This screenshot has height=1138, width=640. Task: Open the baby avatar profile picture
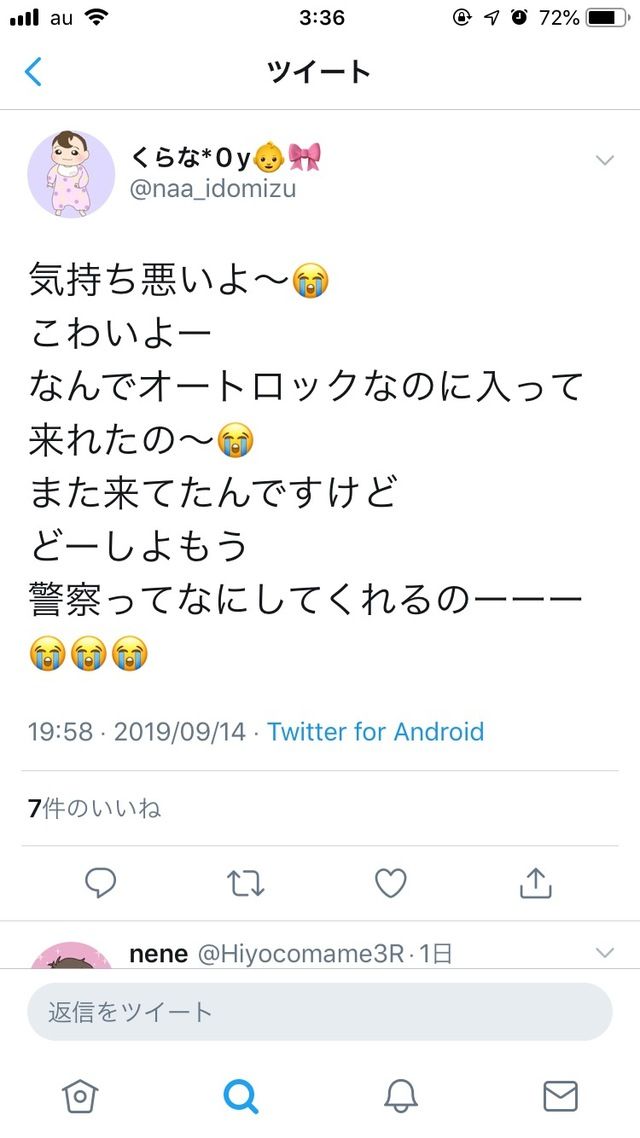pos(71,174)
